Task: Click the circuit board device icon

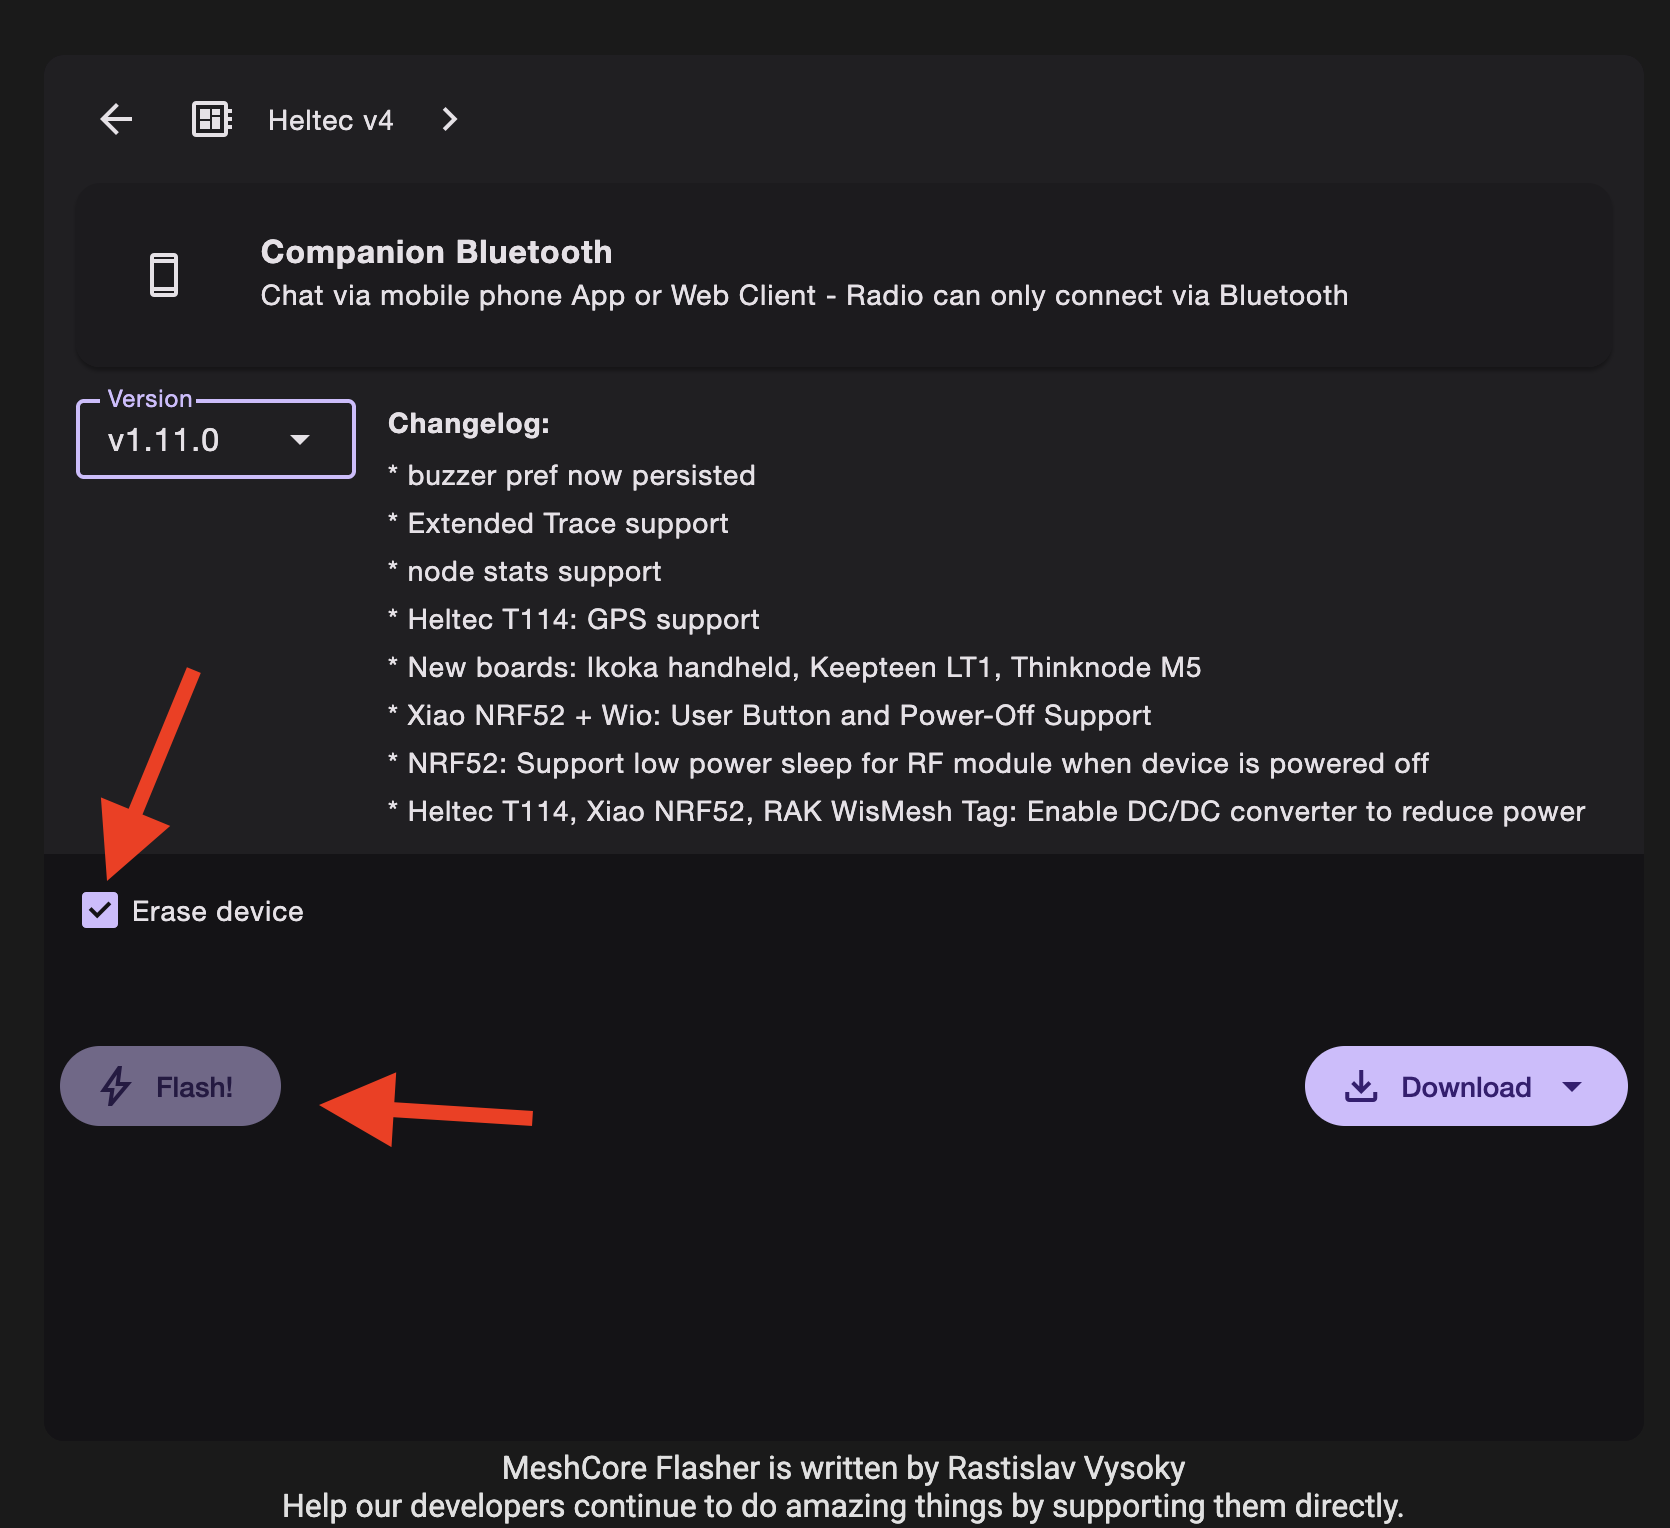Action: pos(211,119)
